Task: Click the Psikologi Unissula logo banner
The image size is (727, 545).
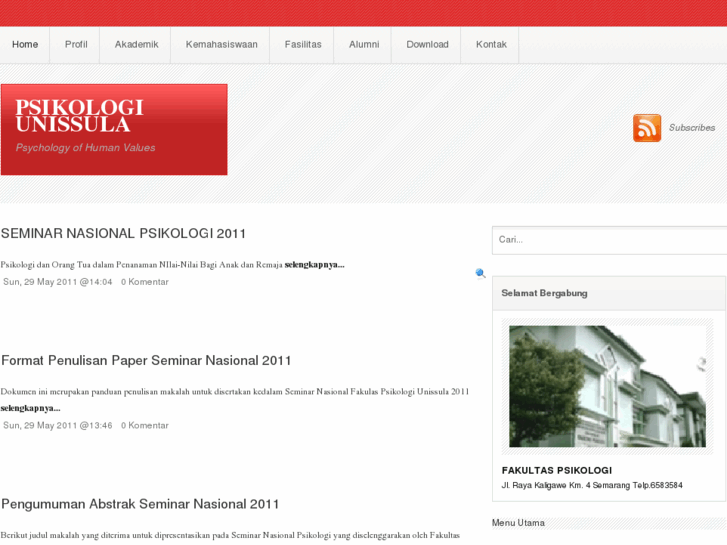Action: [x=114, y=129]
